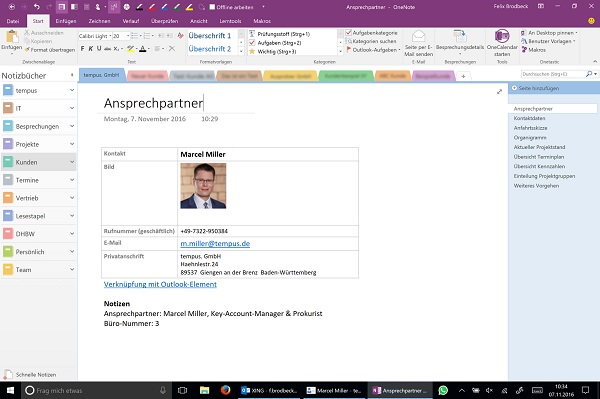Open the font size dropdown showing 20

click(x=128, y=36)
